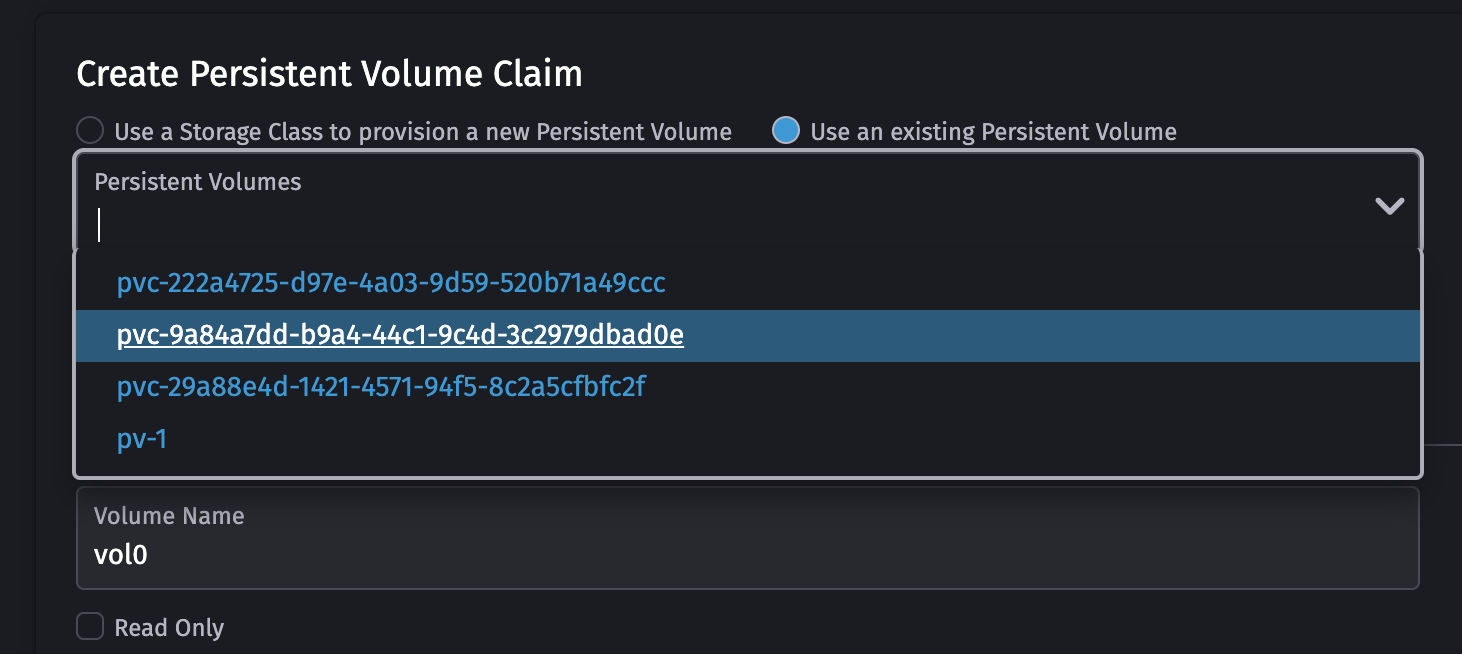Collapse the Persistent Volumes dropdown via its chevron

1390,207
